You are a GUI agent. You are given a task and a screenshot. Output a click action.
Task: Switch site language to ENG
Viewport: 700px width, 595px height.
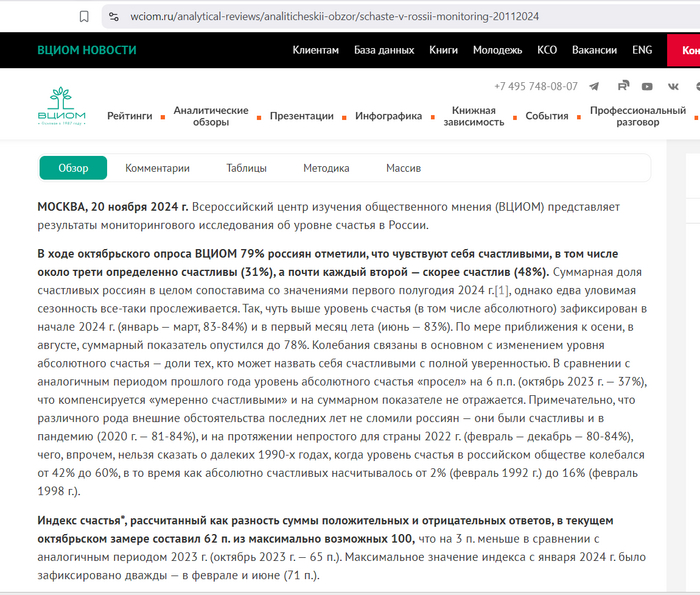642,50
